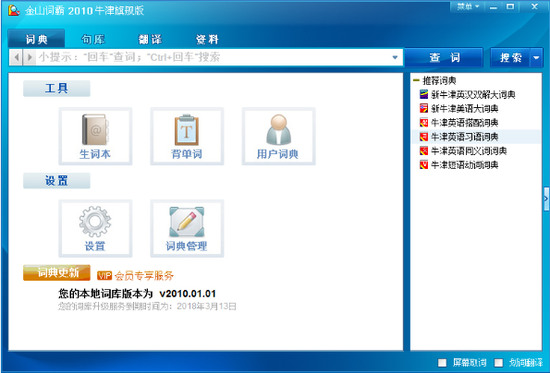Collapse the right sidebar panel arrow
The image size is (550, 373).
click(x=546, y=199)
